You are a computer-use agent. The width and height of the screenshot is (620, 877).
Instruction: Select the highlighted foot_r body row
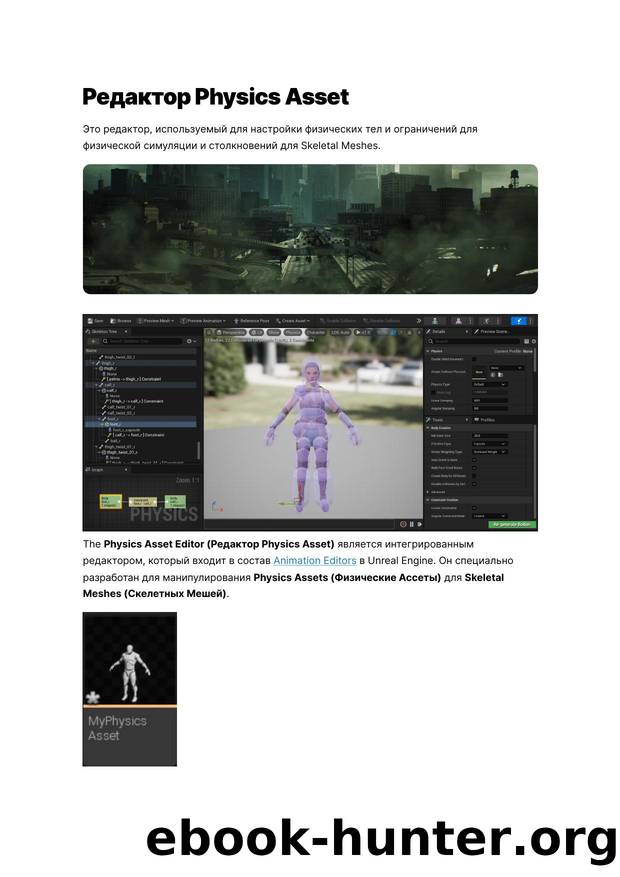(141, 425)
